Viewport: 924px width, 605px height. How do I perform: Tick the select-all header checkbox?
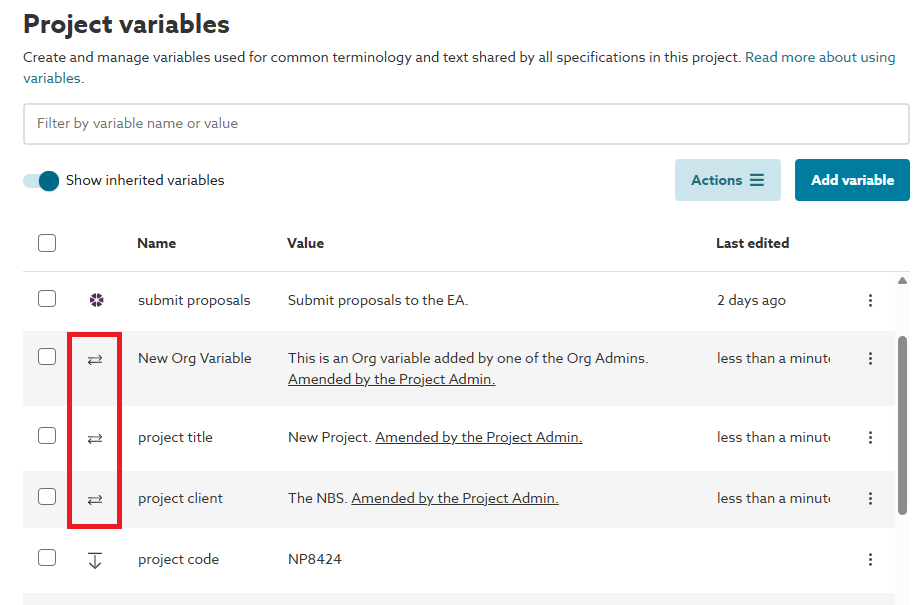[47, 243]
